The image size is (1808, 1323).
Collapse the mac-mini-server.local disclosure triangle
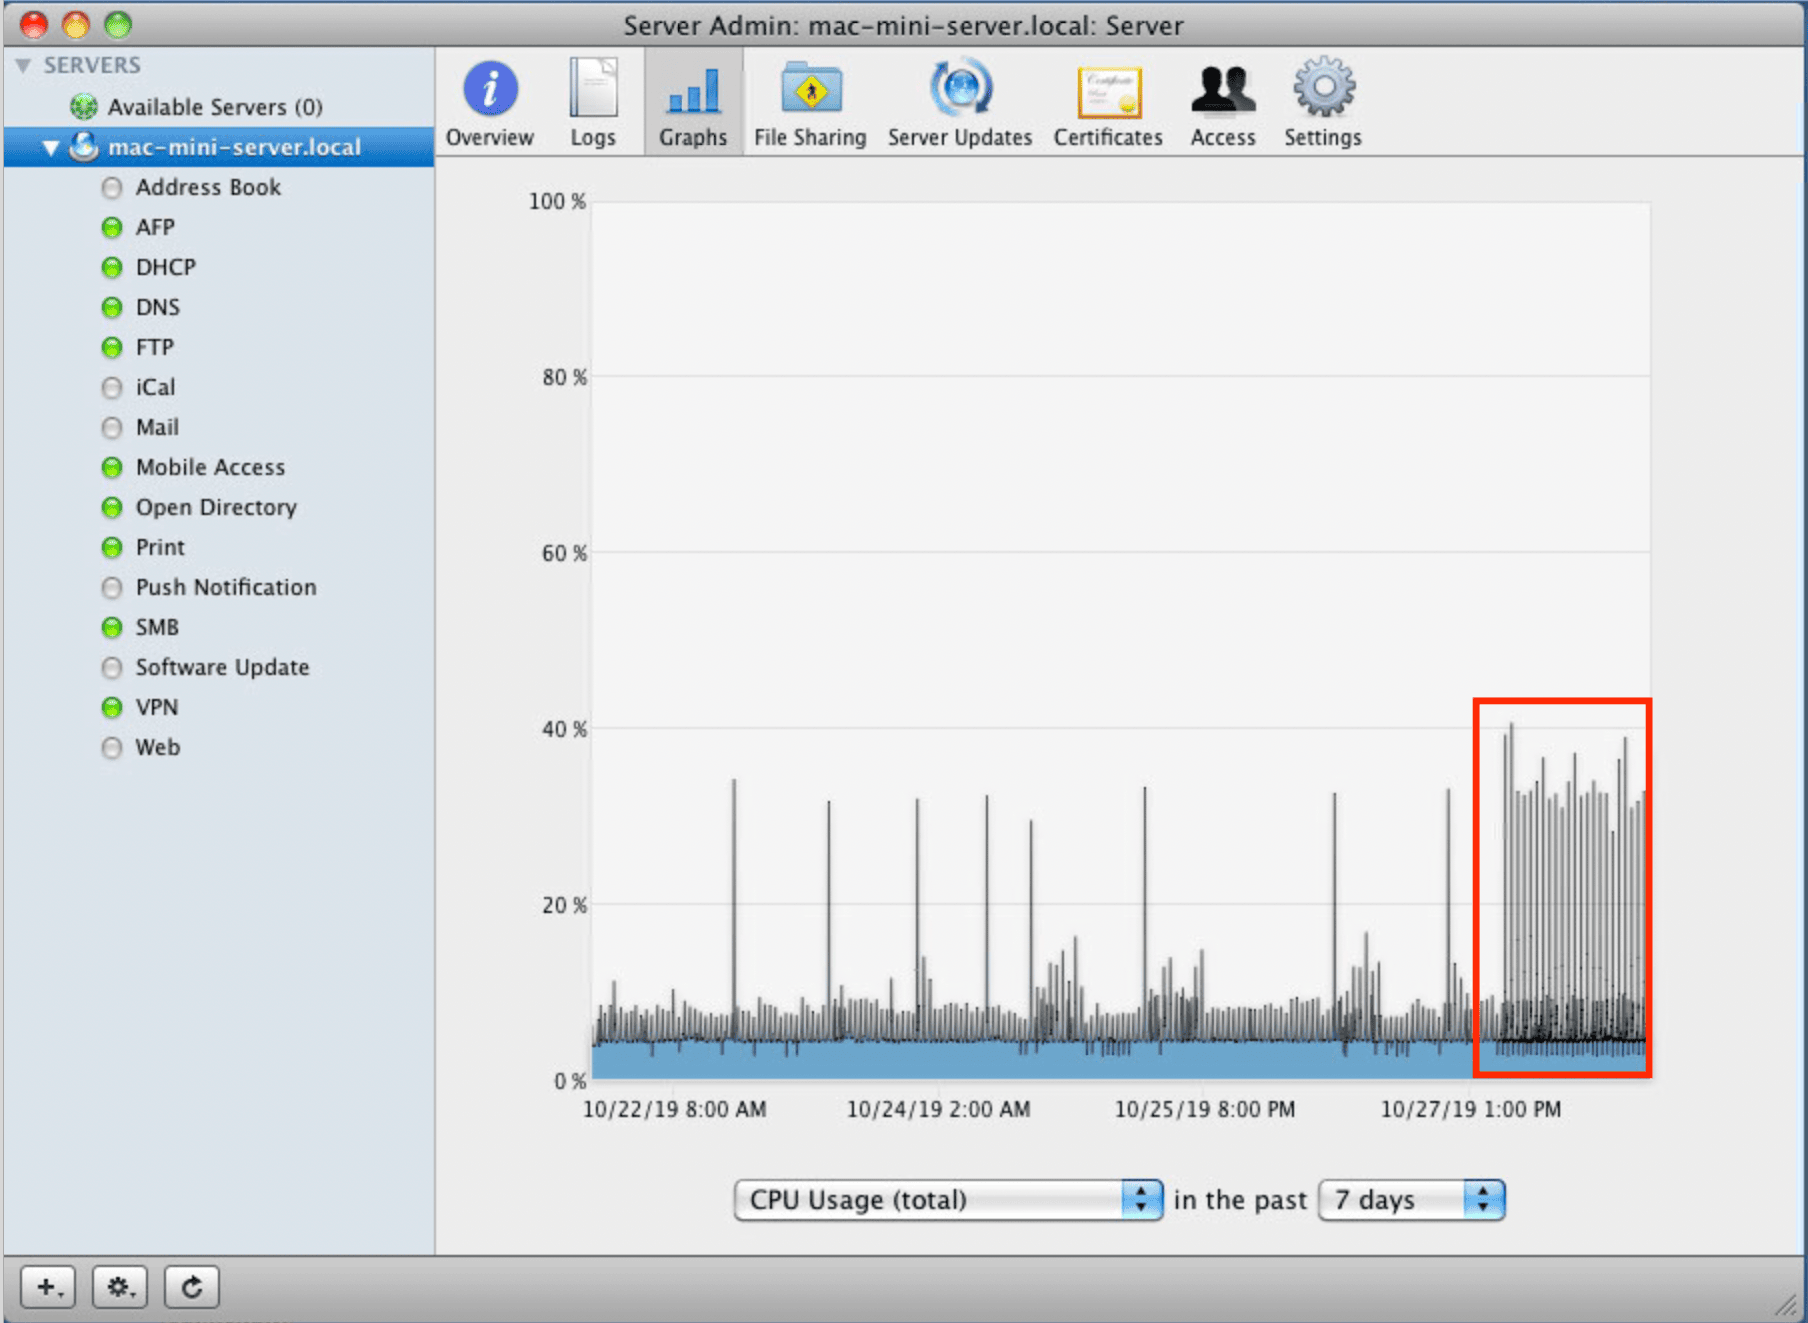coord(50,148)
